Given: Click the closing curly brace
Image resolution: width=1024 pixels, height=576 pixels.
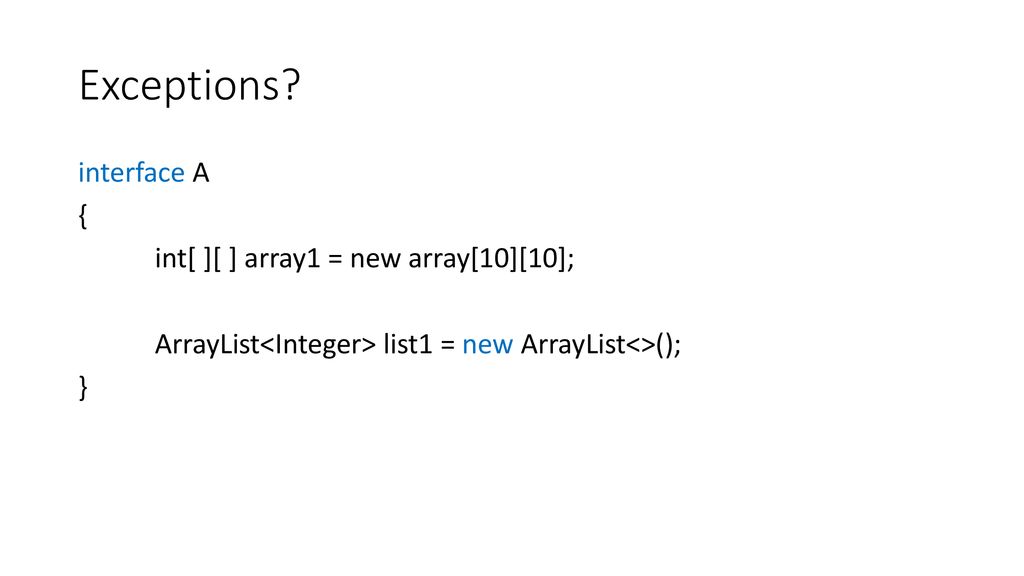Looking at the screenshot, I should coord(83,388).
